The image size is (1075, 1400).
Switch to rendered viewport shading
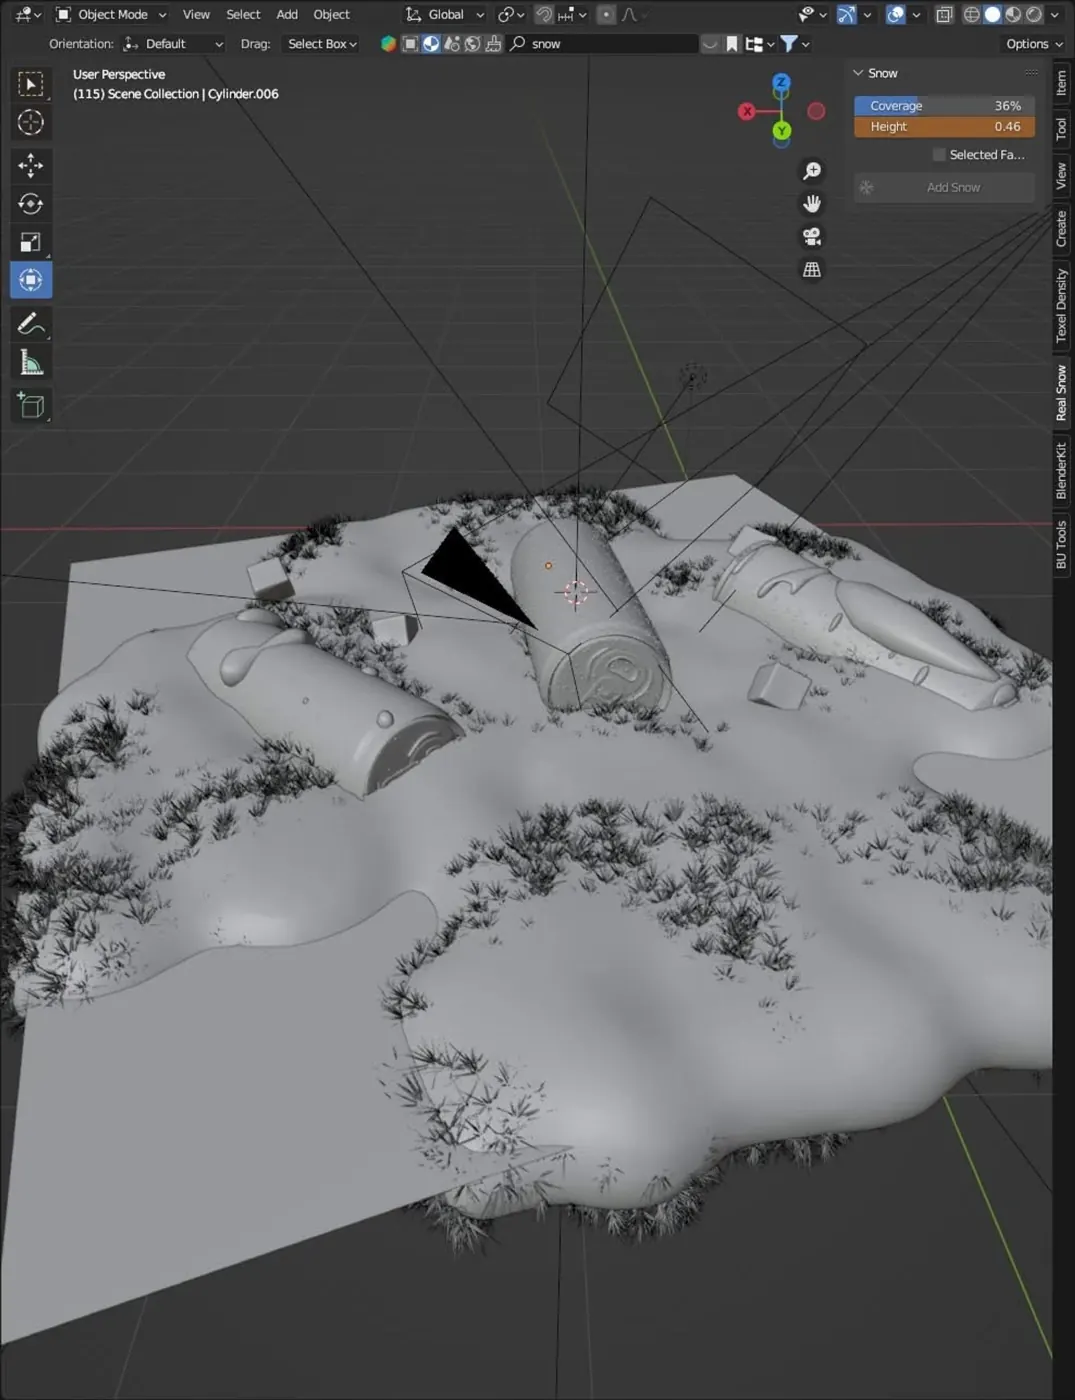pos(1034,14)
